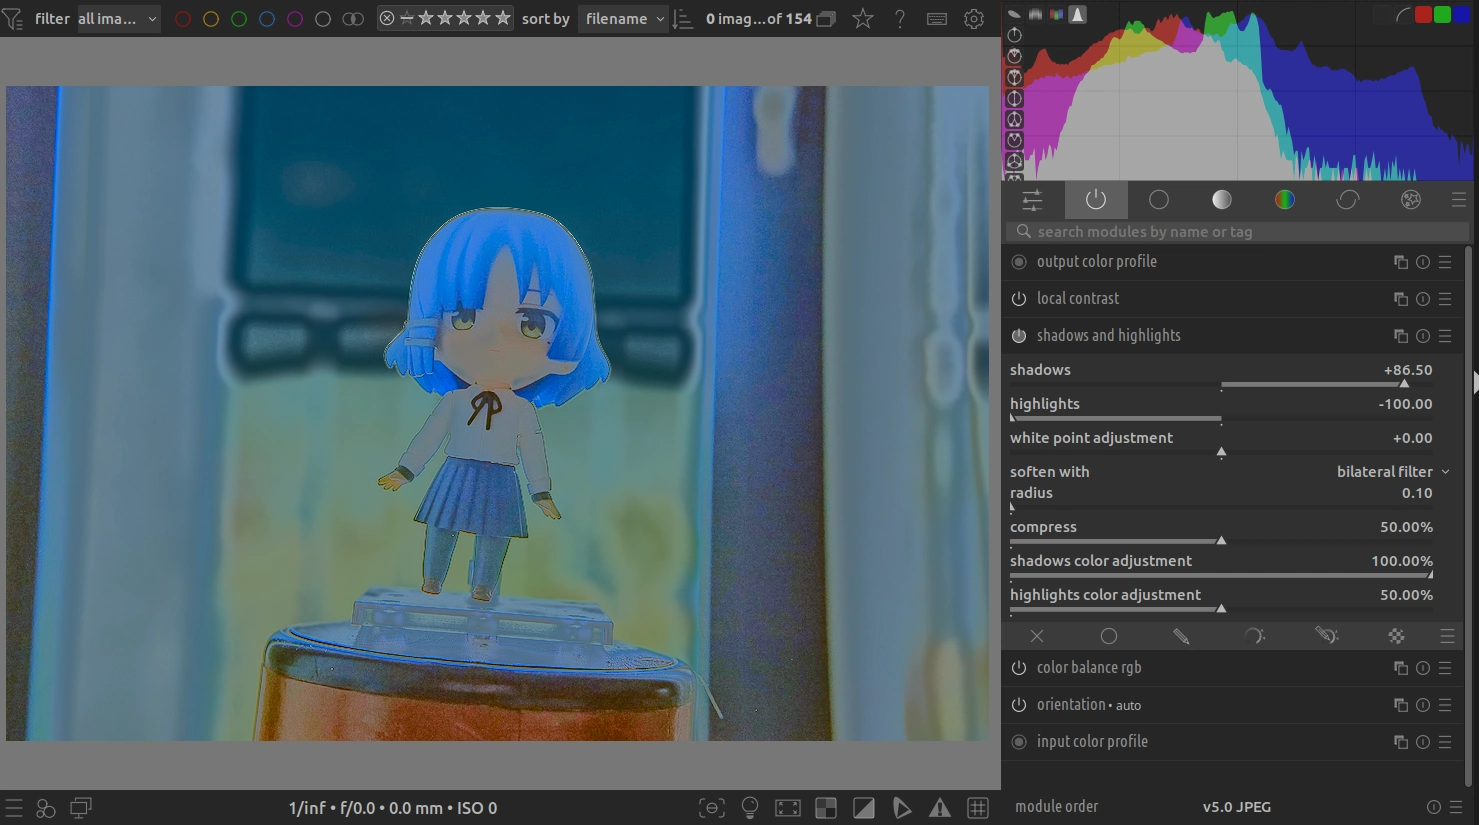The image size is (1479, 825).
Task: Open presets menu for orientation module
Action: [x=1445, y=705]
